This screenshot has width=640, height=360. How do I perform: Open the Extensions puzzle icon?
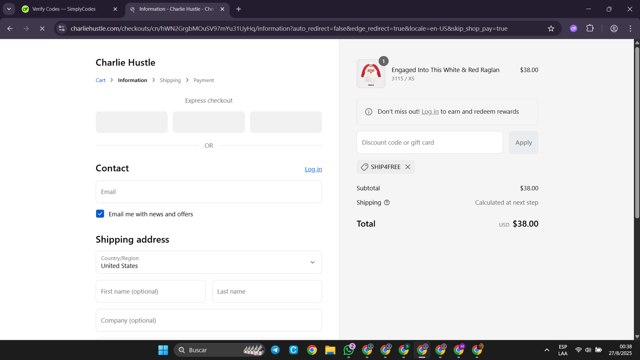coord(590,29)
